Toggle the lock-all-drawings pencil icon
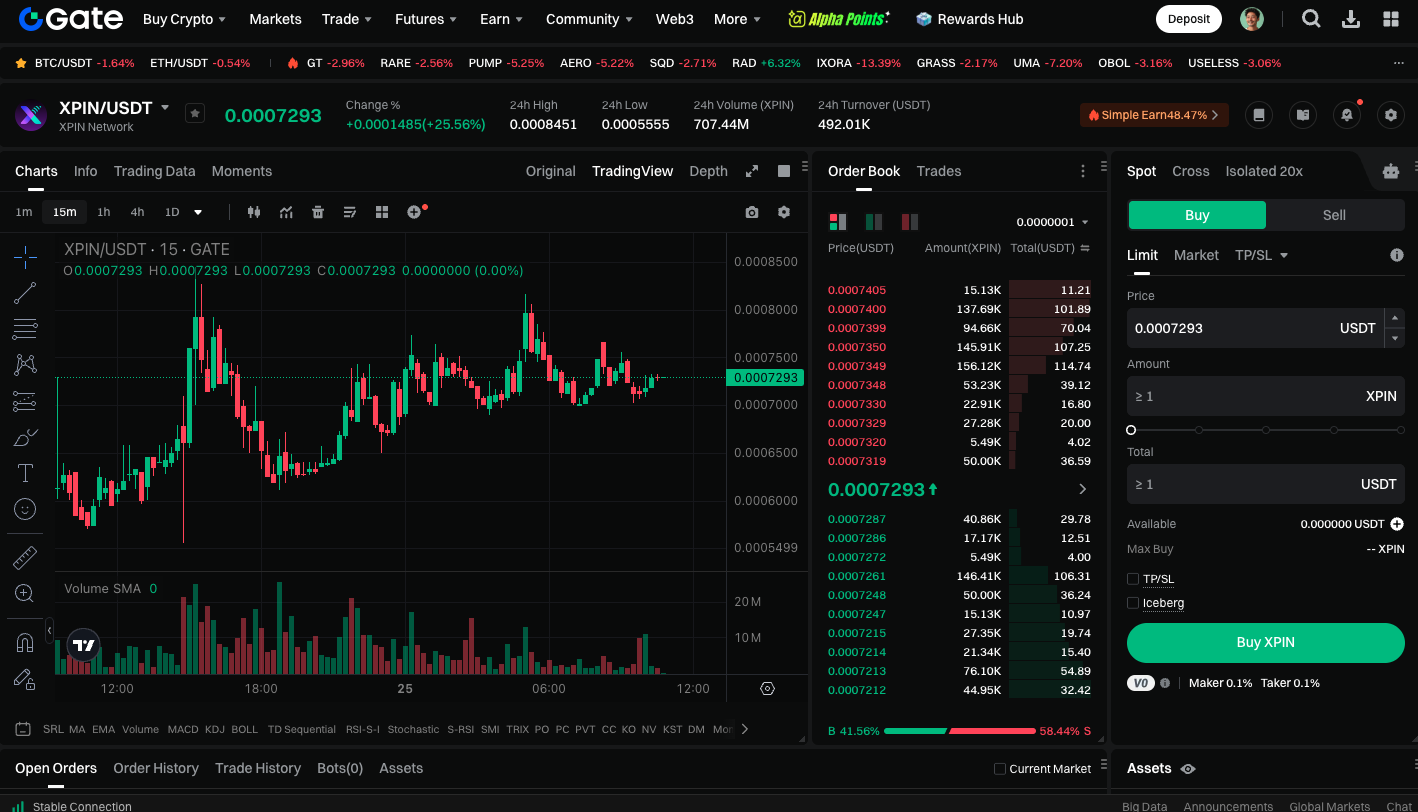 tap(25, 679)
